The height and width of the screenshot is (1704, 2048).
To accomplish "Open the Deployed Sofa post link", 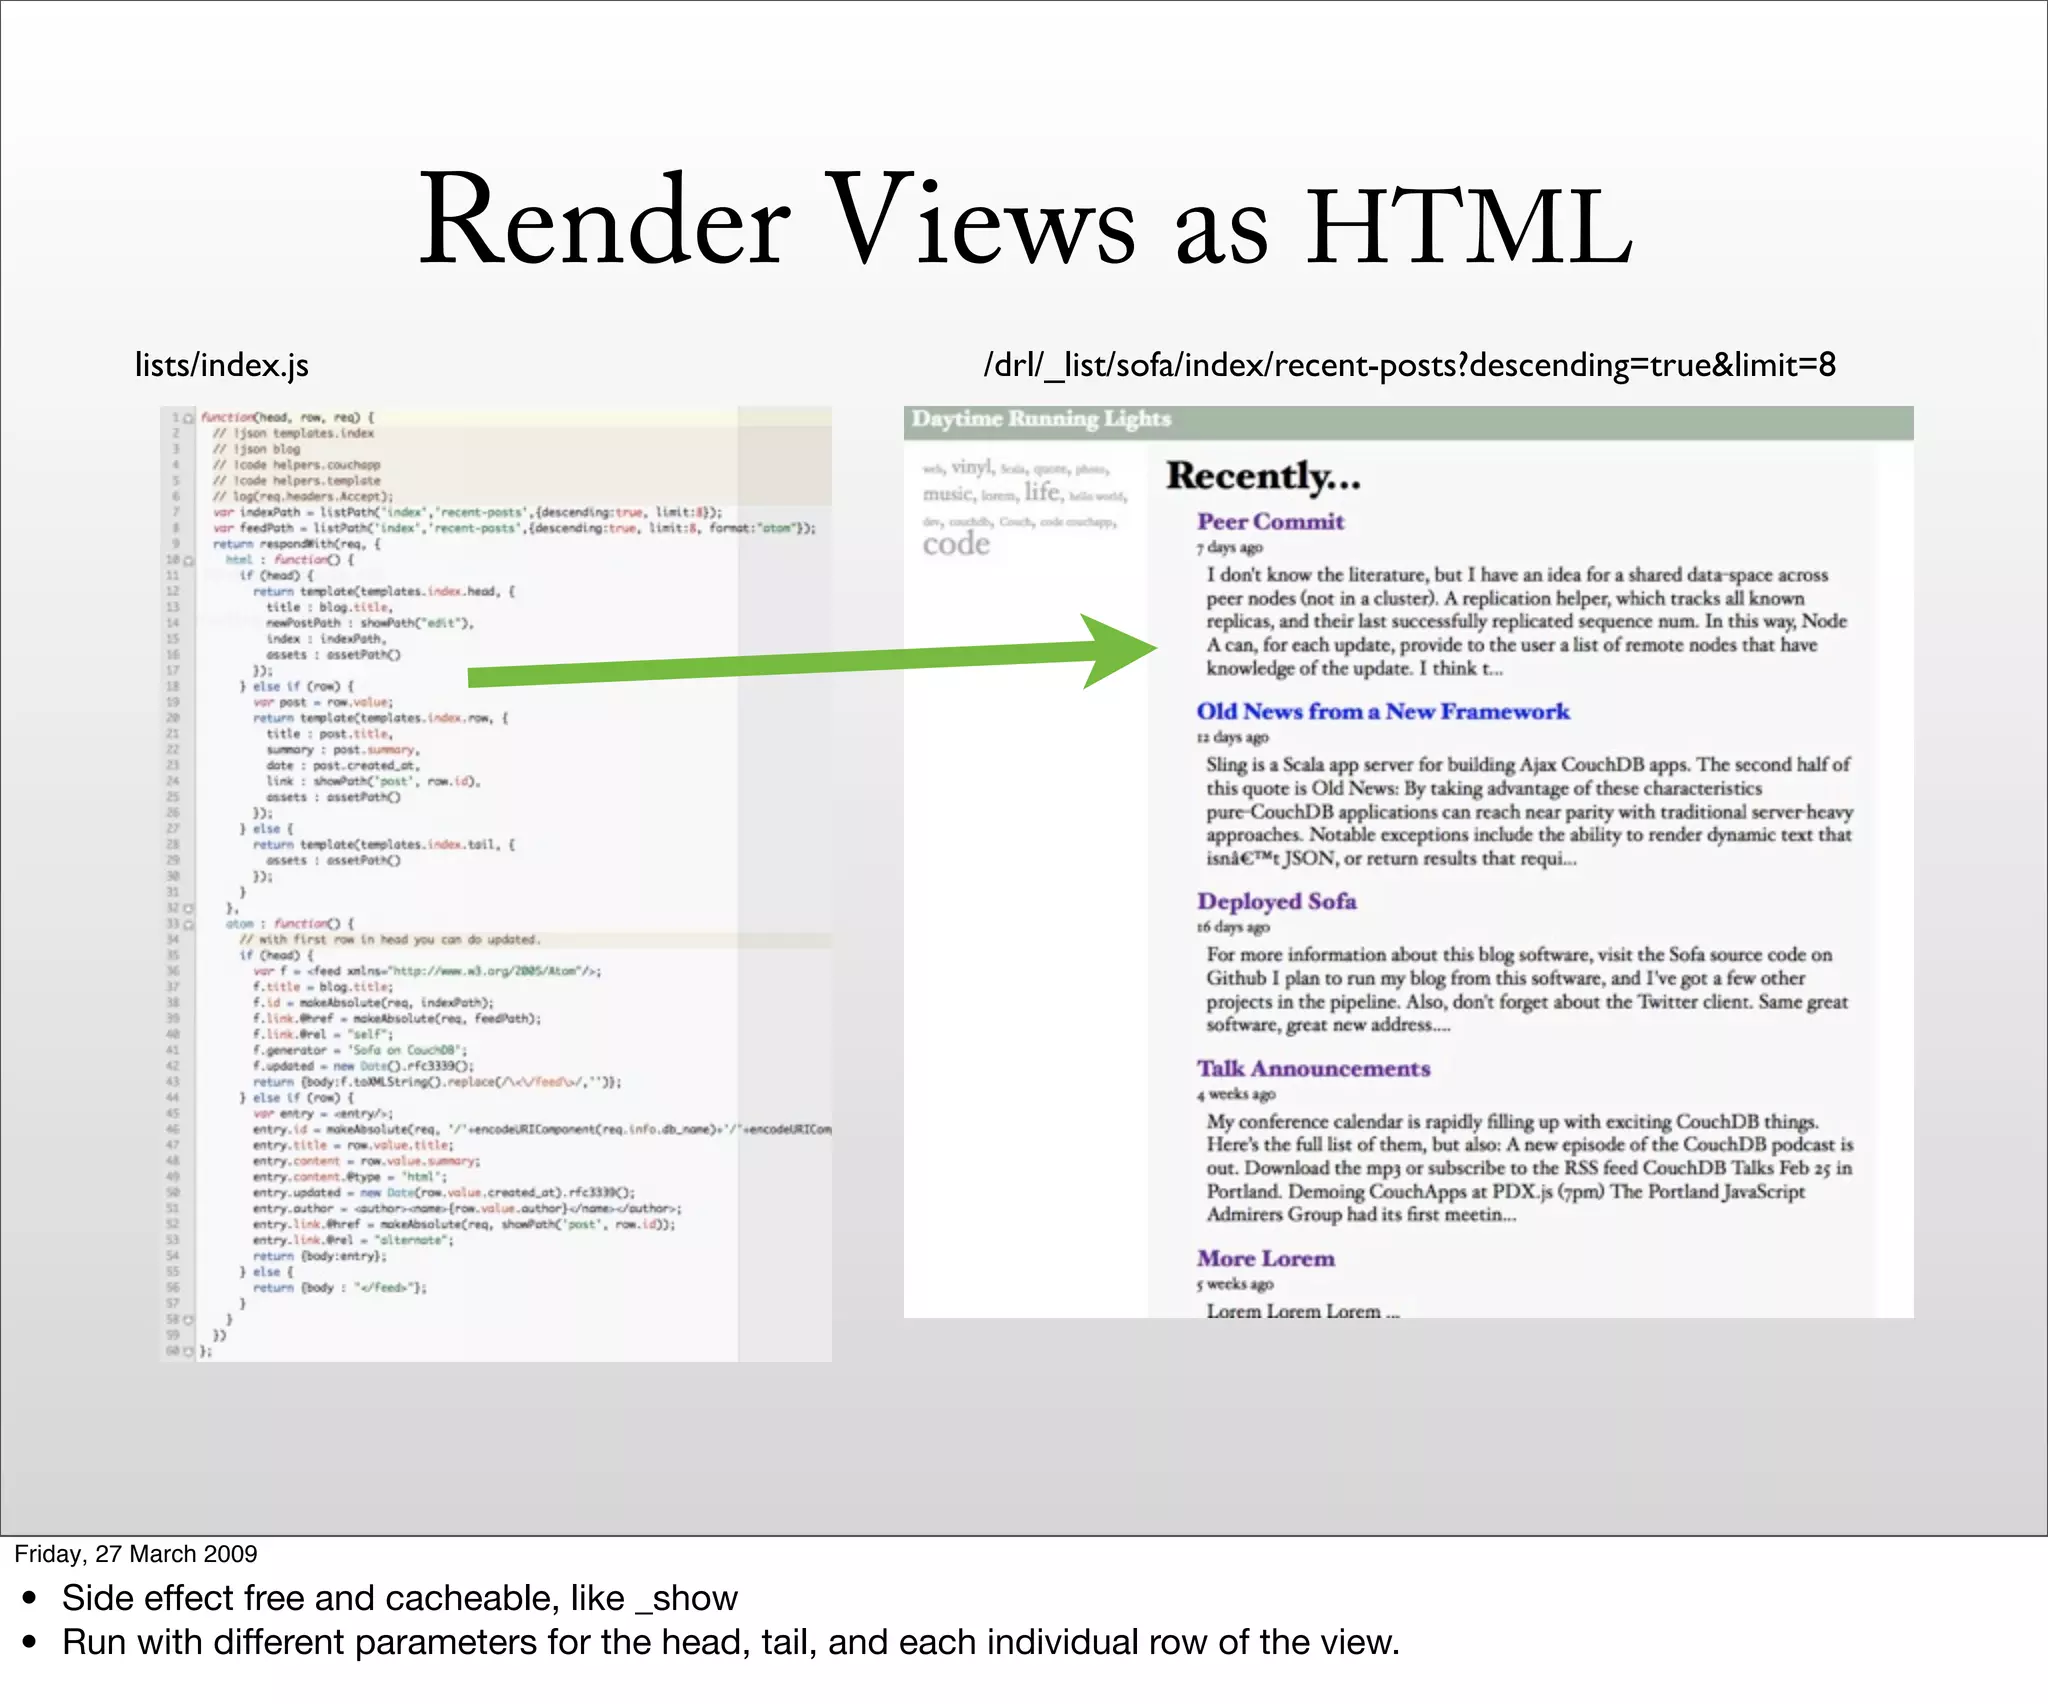I will pyautogui.click(x=1277, y=901).
